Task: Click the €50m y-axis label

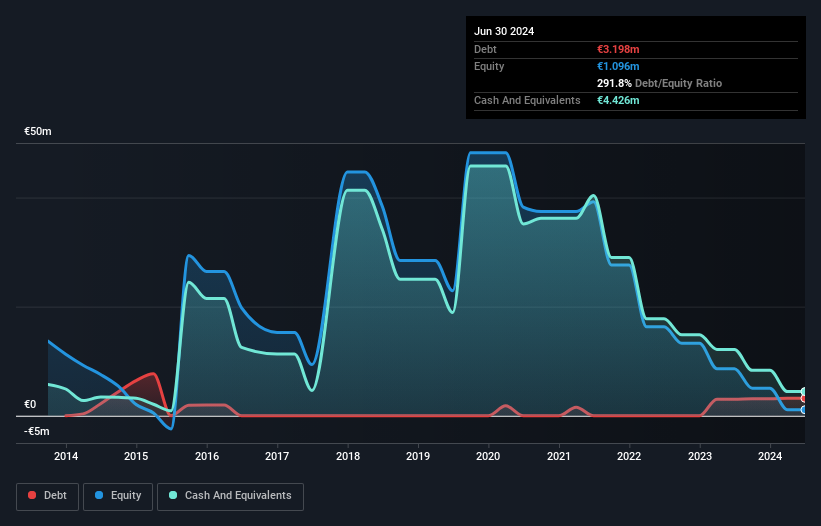Action: click(x=38, y=131)
